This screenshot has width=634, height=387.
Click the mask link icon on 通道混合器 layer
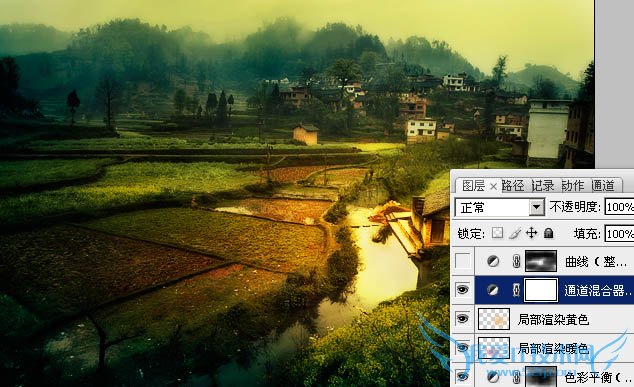[516, 290]
